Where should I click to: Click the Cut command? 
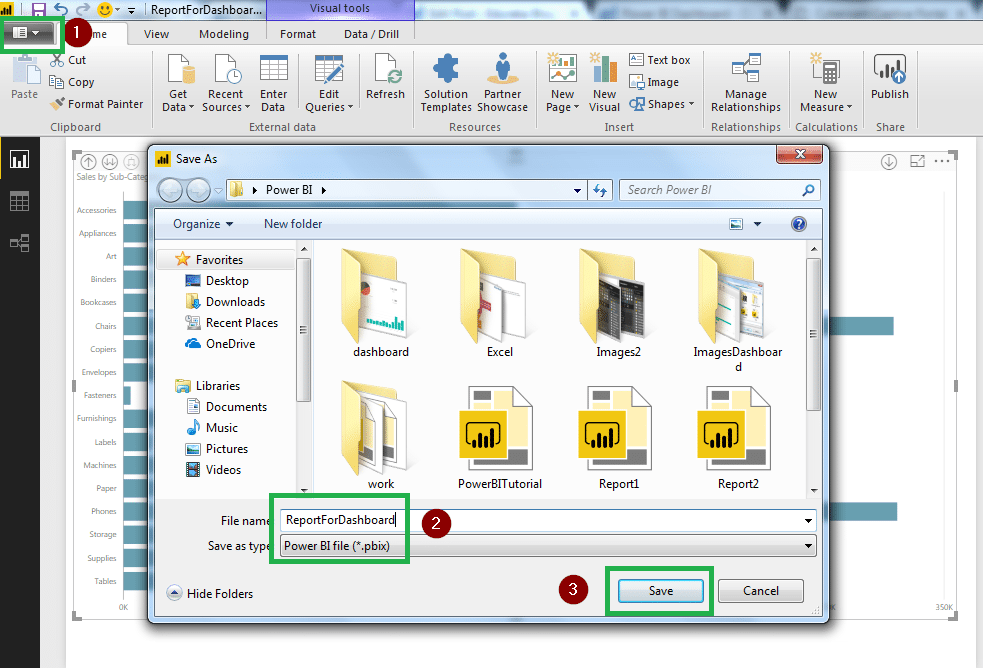coord(68,60)
